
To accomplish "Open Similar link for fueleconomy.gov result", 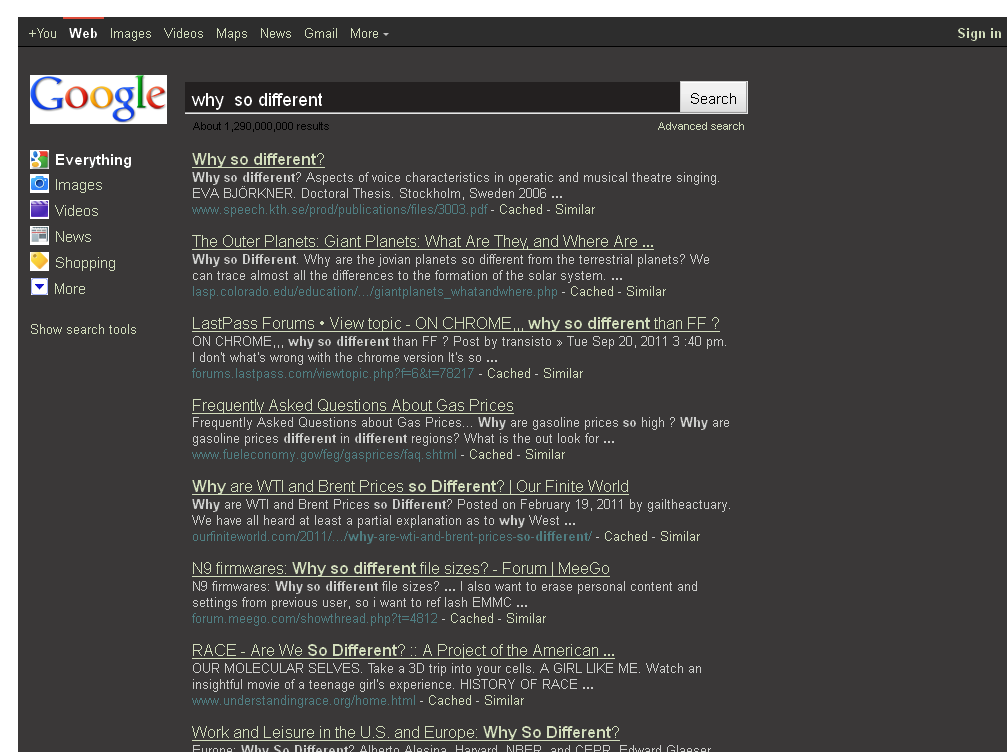I will pos(545,455).
